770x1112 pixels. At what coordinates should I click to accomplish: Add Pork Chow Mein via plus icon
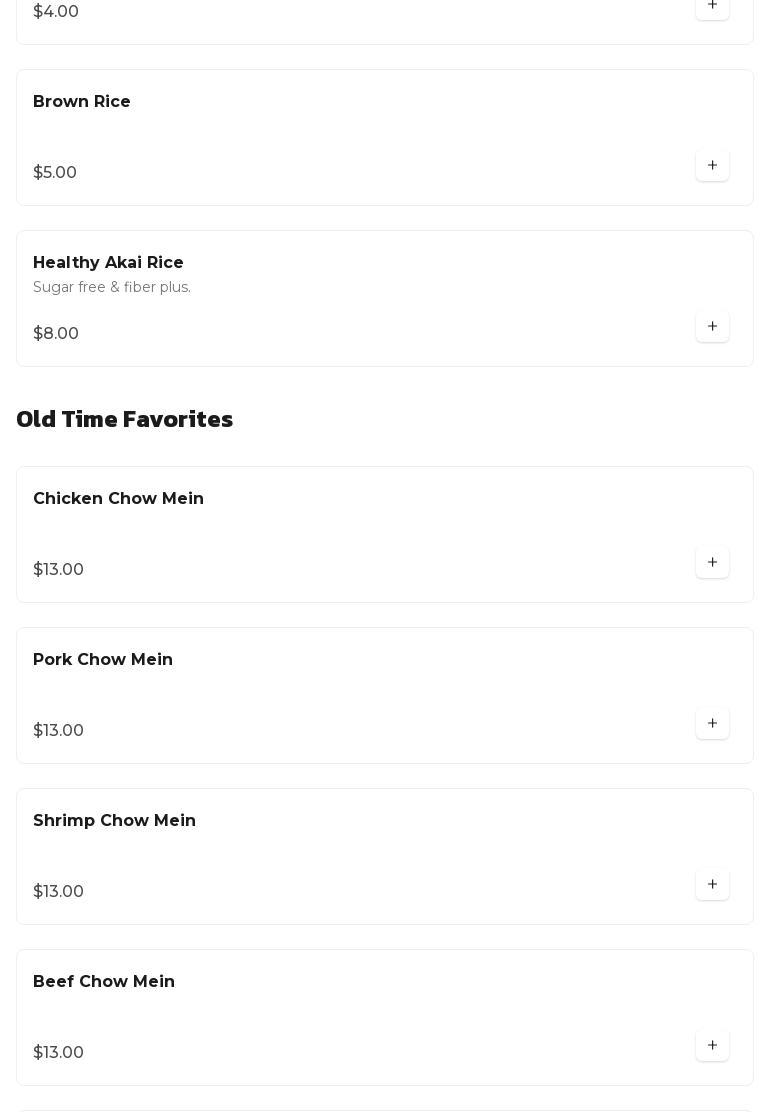point(713,723)
